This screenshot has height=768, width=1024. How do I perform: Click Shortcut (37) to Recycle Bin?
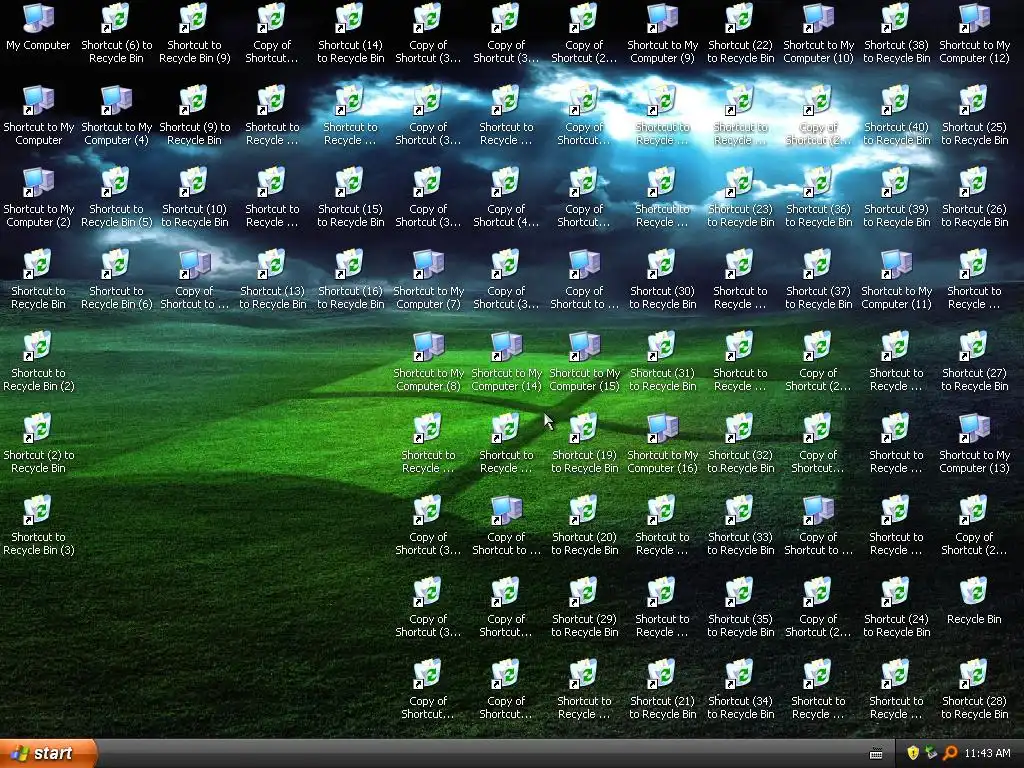(x=818, y=280)
